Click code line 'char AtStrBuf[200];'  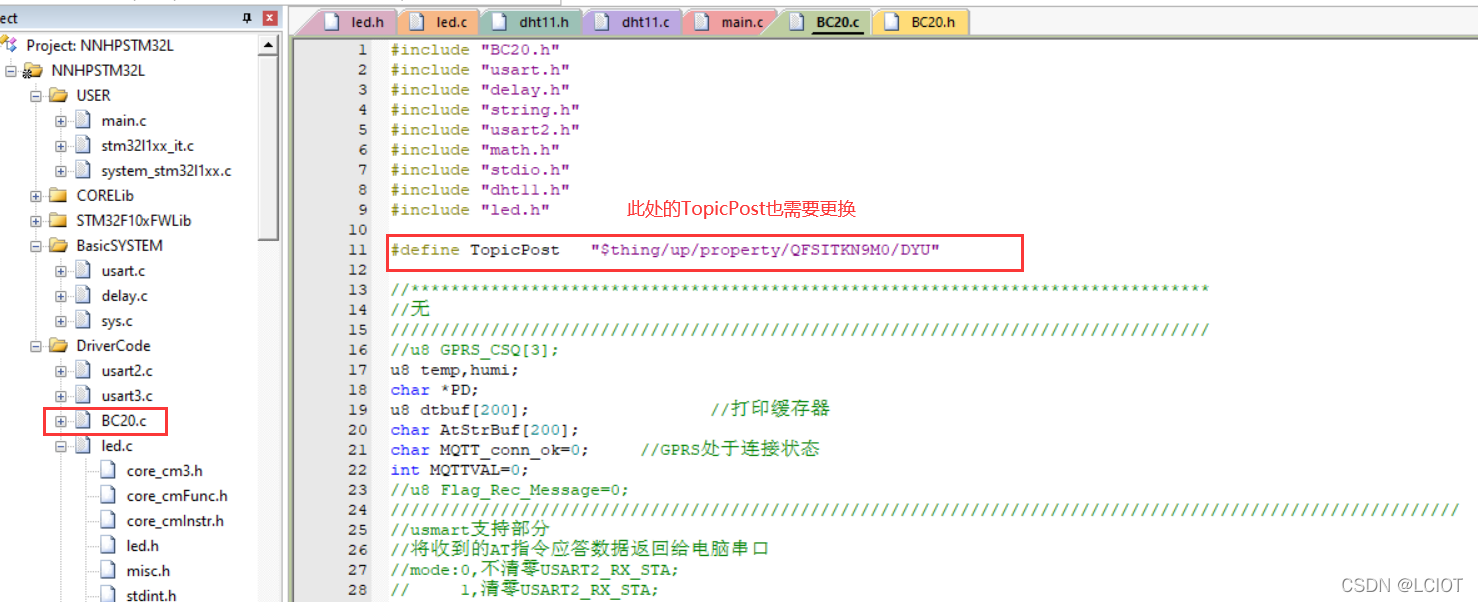pyautogui.click(x=485, y=430)
